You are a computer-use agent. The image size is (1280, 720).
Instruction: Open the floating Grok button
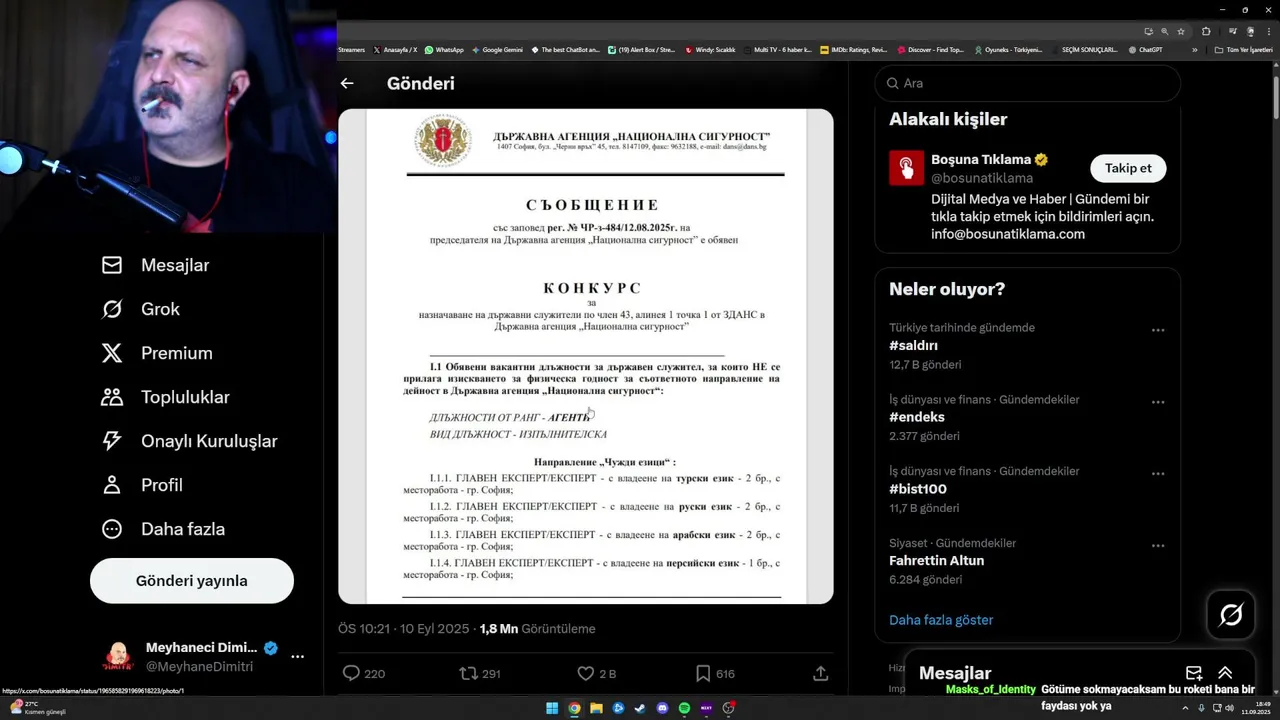pyautogui.click(x=1231, y=615)
